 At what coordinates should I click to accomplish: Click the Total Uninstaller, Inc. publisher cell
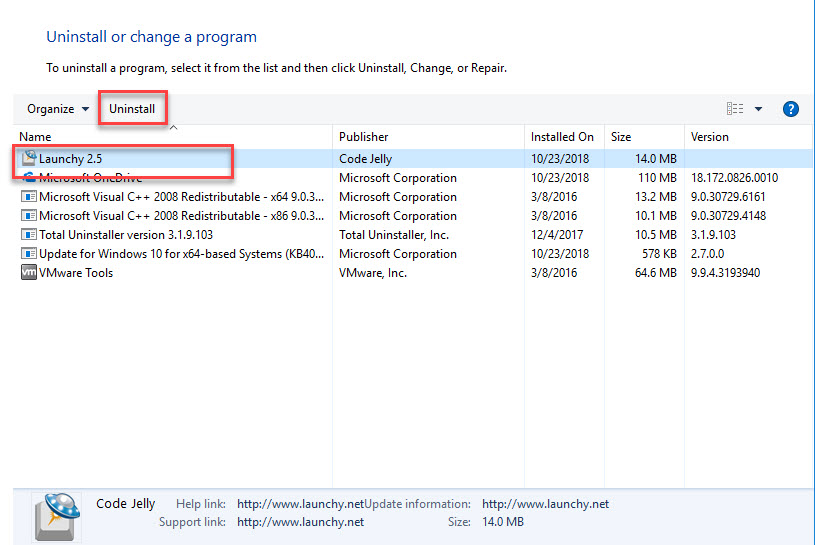click(x=394, y=234)
